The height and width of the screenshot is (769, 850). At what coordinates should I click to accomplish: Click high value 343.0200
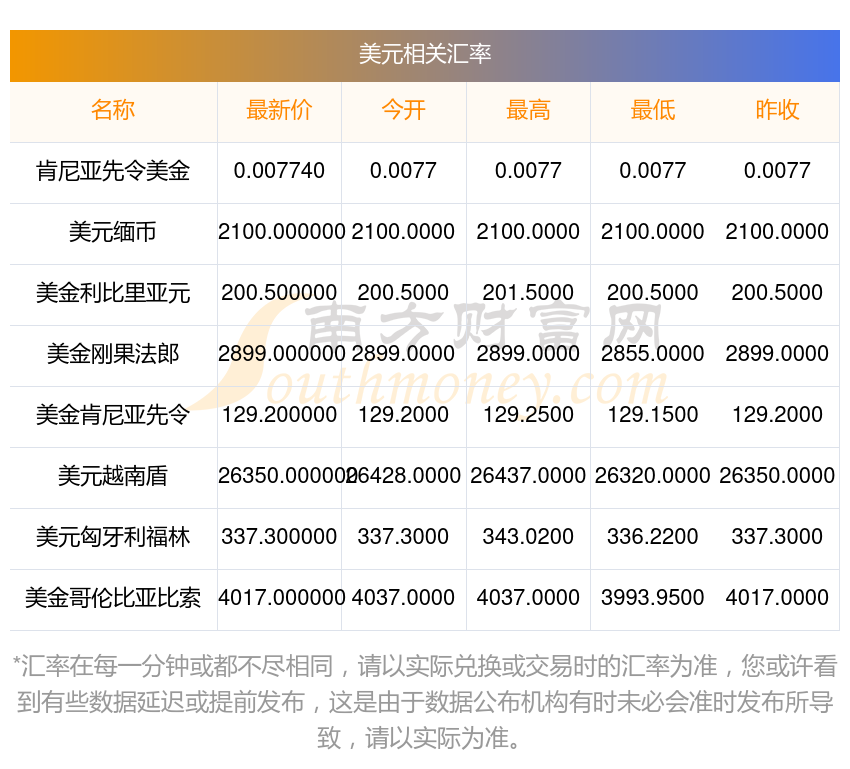point(528,537)
